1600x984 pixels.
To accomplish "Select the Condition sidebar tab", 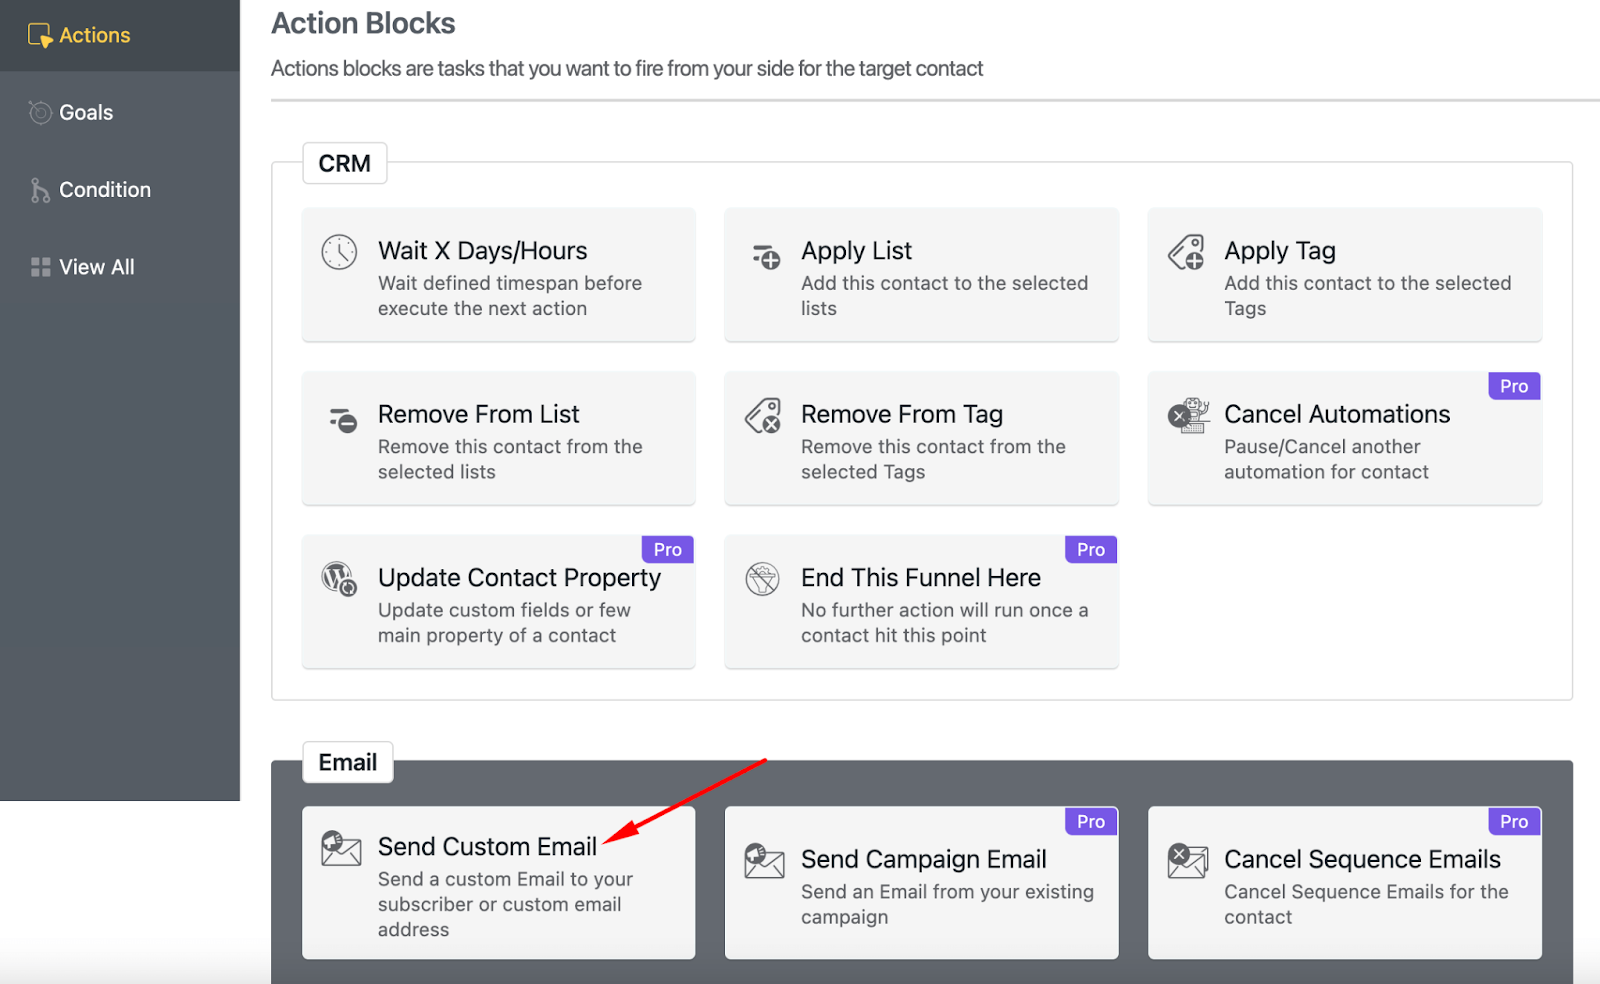I will point(104,190).
